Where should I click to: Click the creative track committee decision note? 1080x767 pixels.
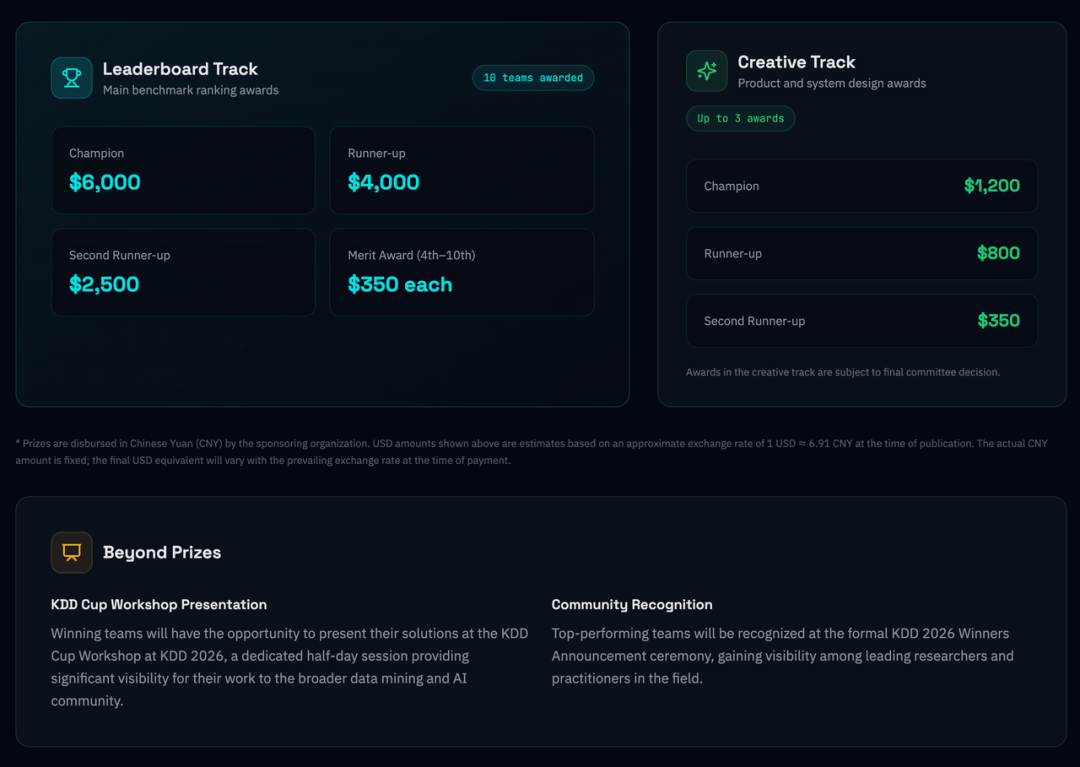tap(842, 372)
